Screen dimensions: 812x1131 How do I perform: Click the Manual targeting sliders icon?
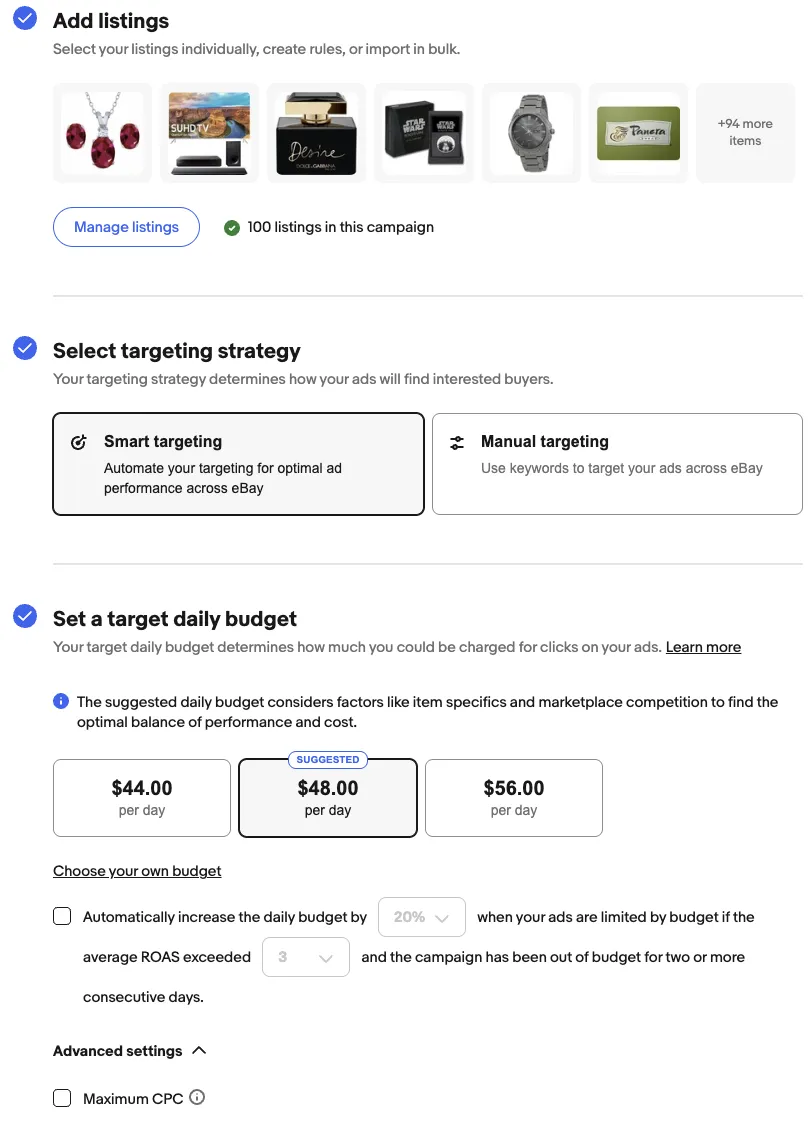(x=457, y=442)
